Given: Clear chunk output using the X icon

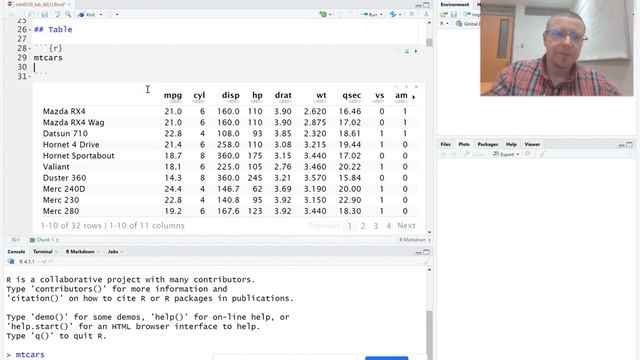Looking at the screenshot, I should click(x=416, y=87).
